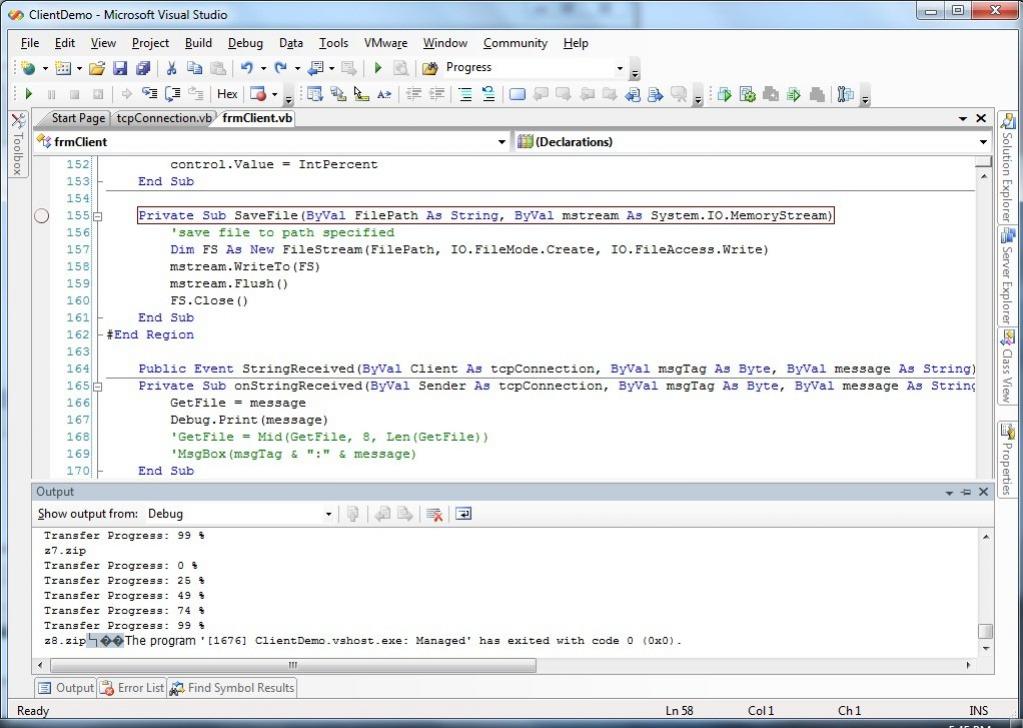Click the New Project icon
1023x728 pixels.
28,68
